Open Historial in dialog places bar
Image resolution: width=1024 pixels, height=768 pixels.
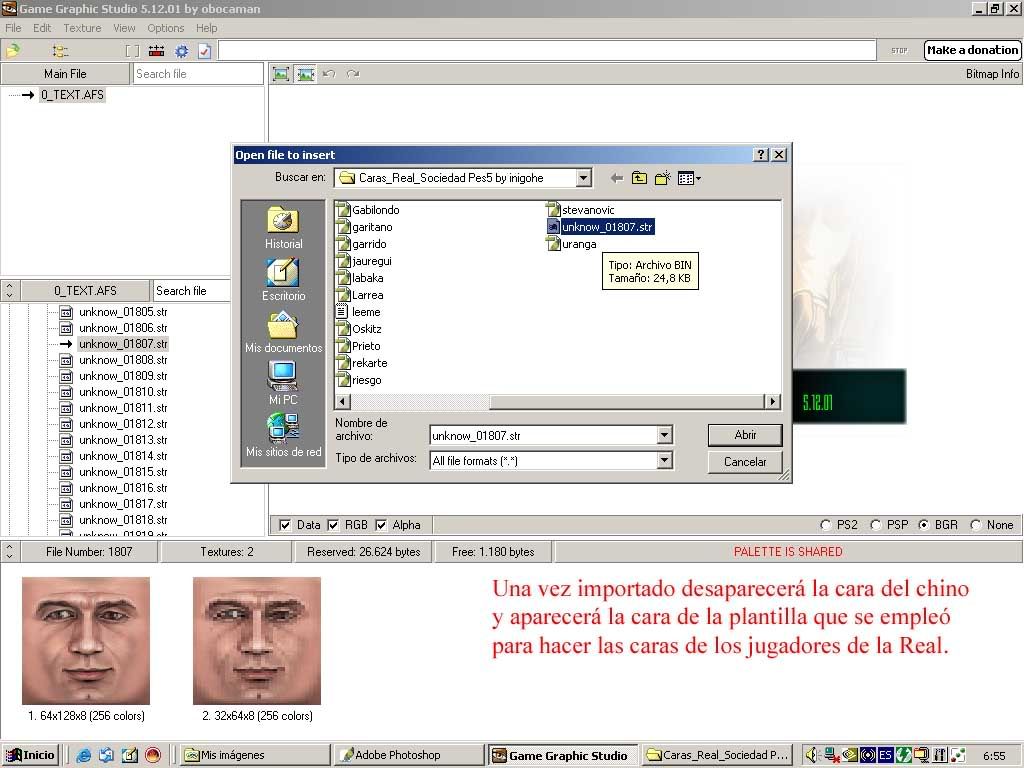pyautogui.click(x=283, y=228)
